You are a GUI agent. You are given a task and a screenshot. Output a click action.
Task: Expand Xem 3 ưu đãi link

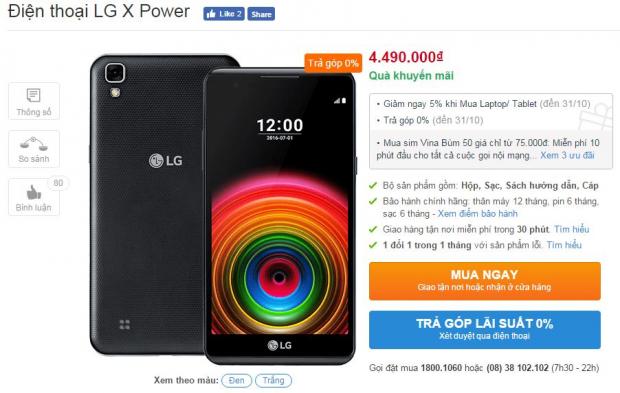tap(567, 155)
